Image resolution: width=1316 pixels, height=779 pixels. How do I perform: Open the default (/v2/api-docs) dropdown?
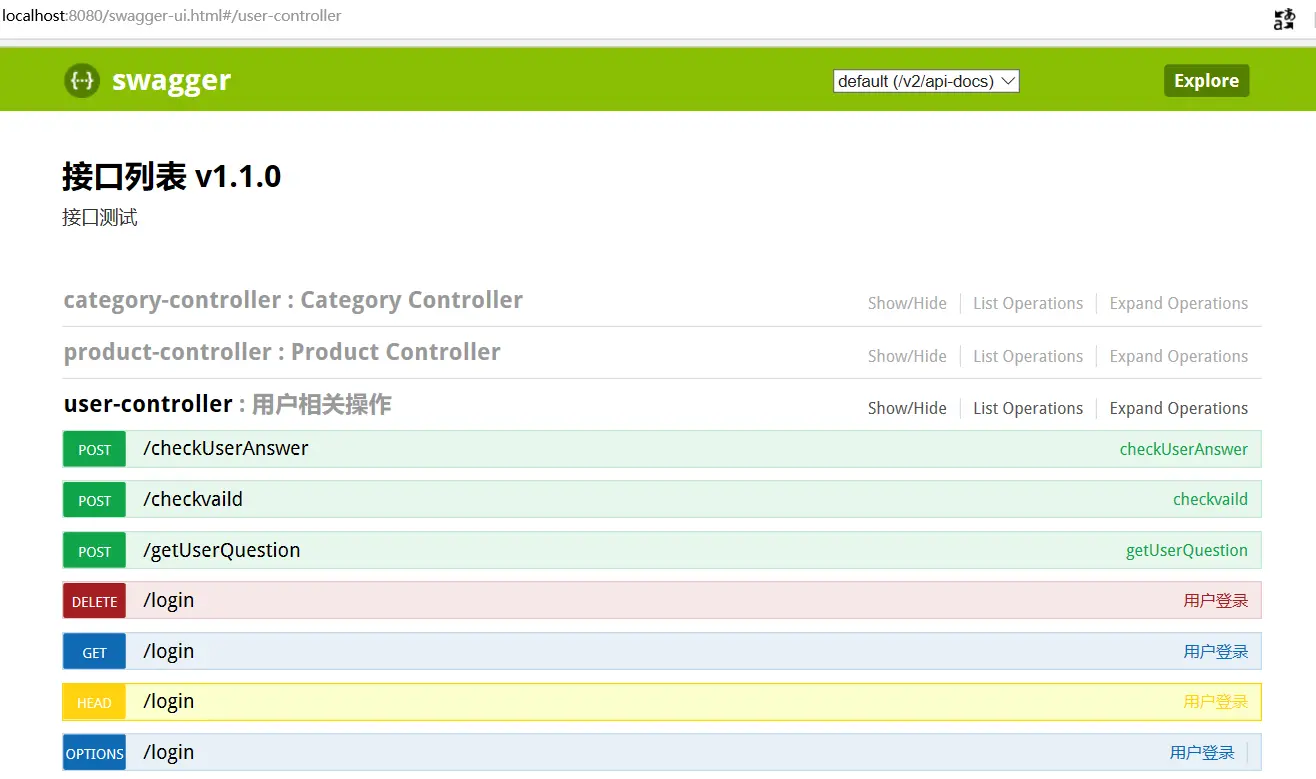click(926, 81)
